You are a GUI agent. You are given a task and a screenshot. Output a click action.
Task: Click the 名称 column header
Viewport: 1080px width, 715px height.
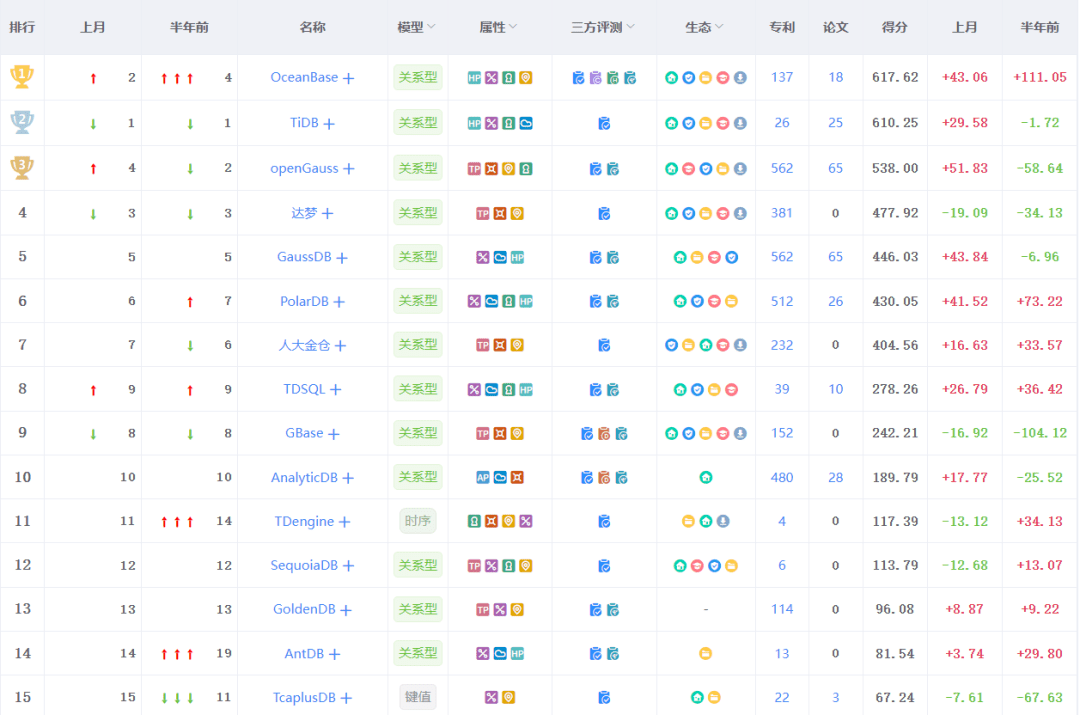(x=312, y=27)
